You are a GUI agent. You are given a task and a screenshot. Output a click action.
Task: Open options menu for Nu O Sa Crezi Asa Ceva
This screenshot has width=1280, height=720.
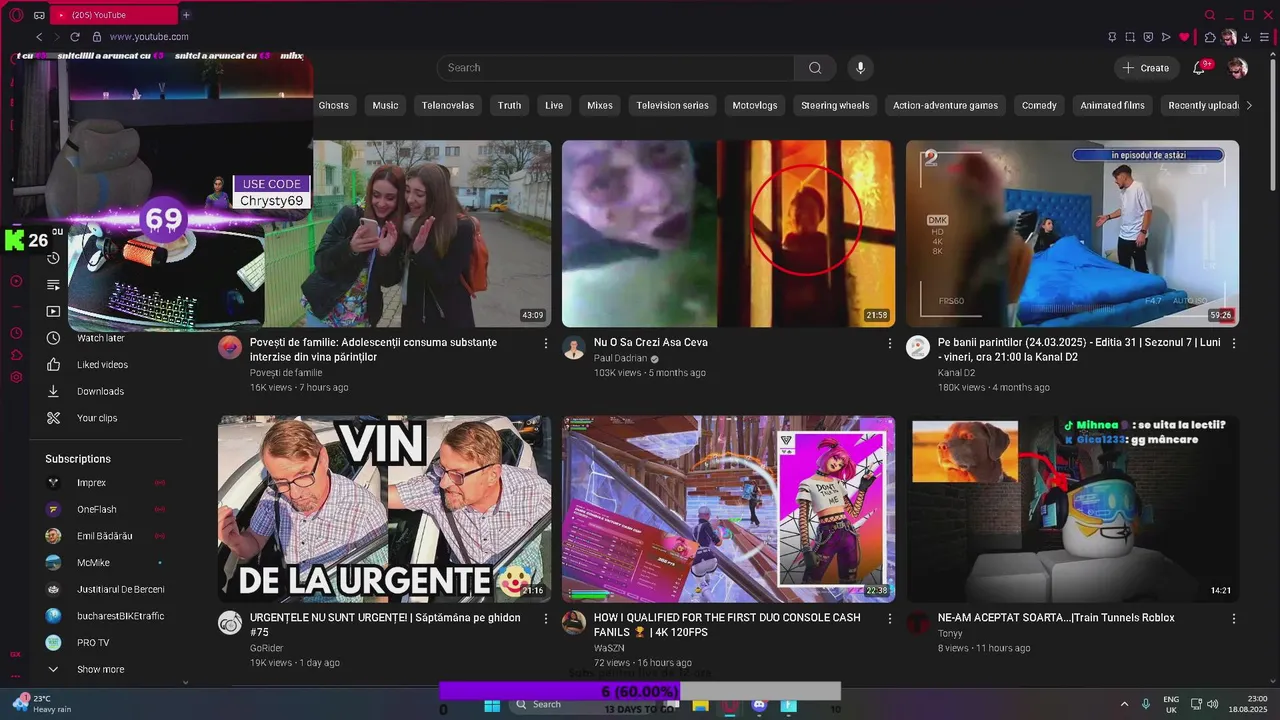pyautogui.click(x=890, y=343)
